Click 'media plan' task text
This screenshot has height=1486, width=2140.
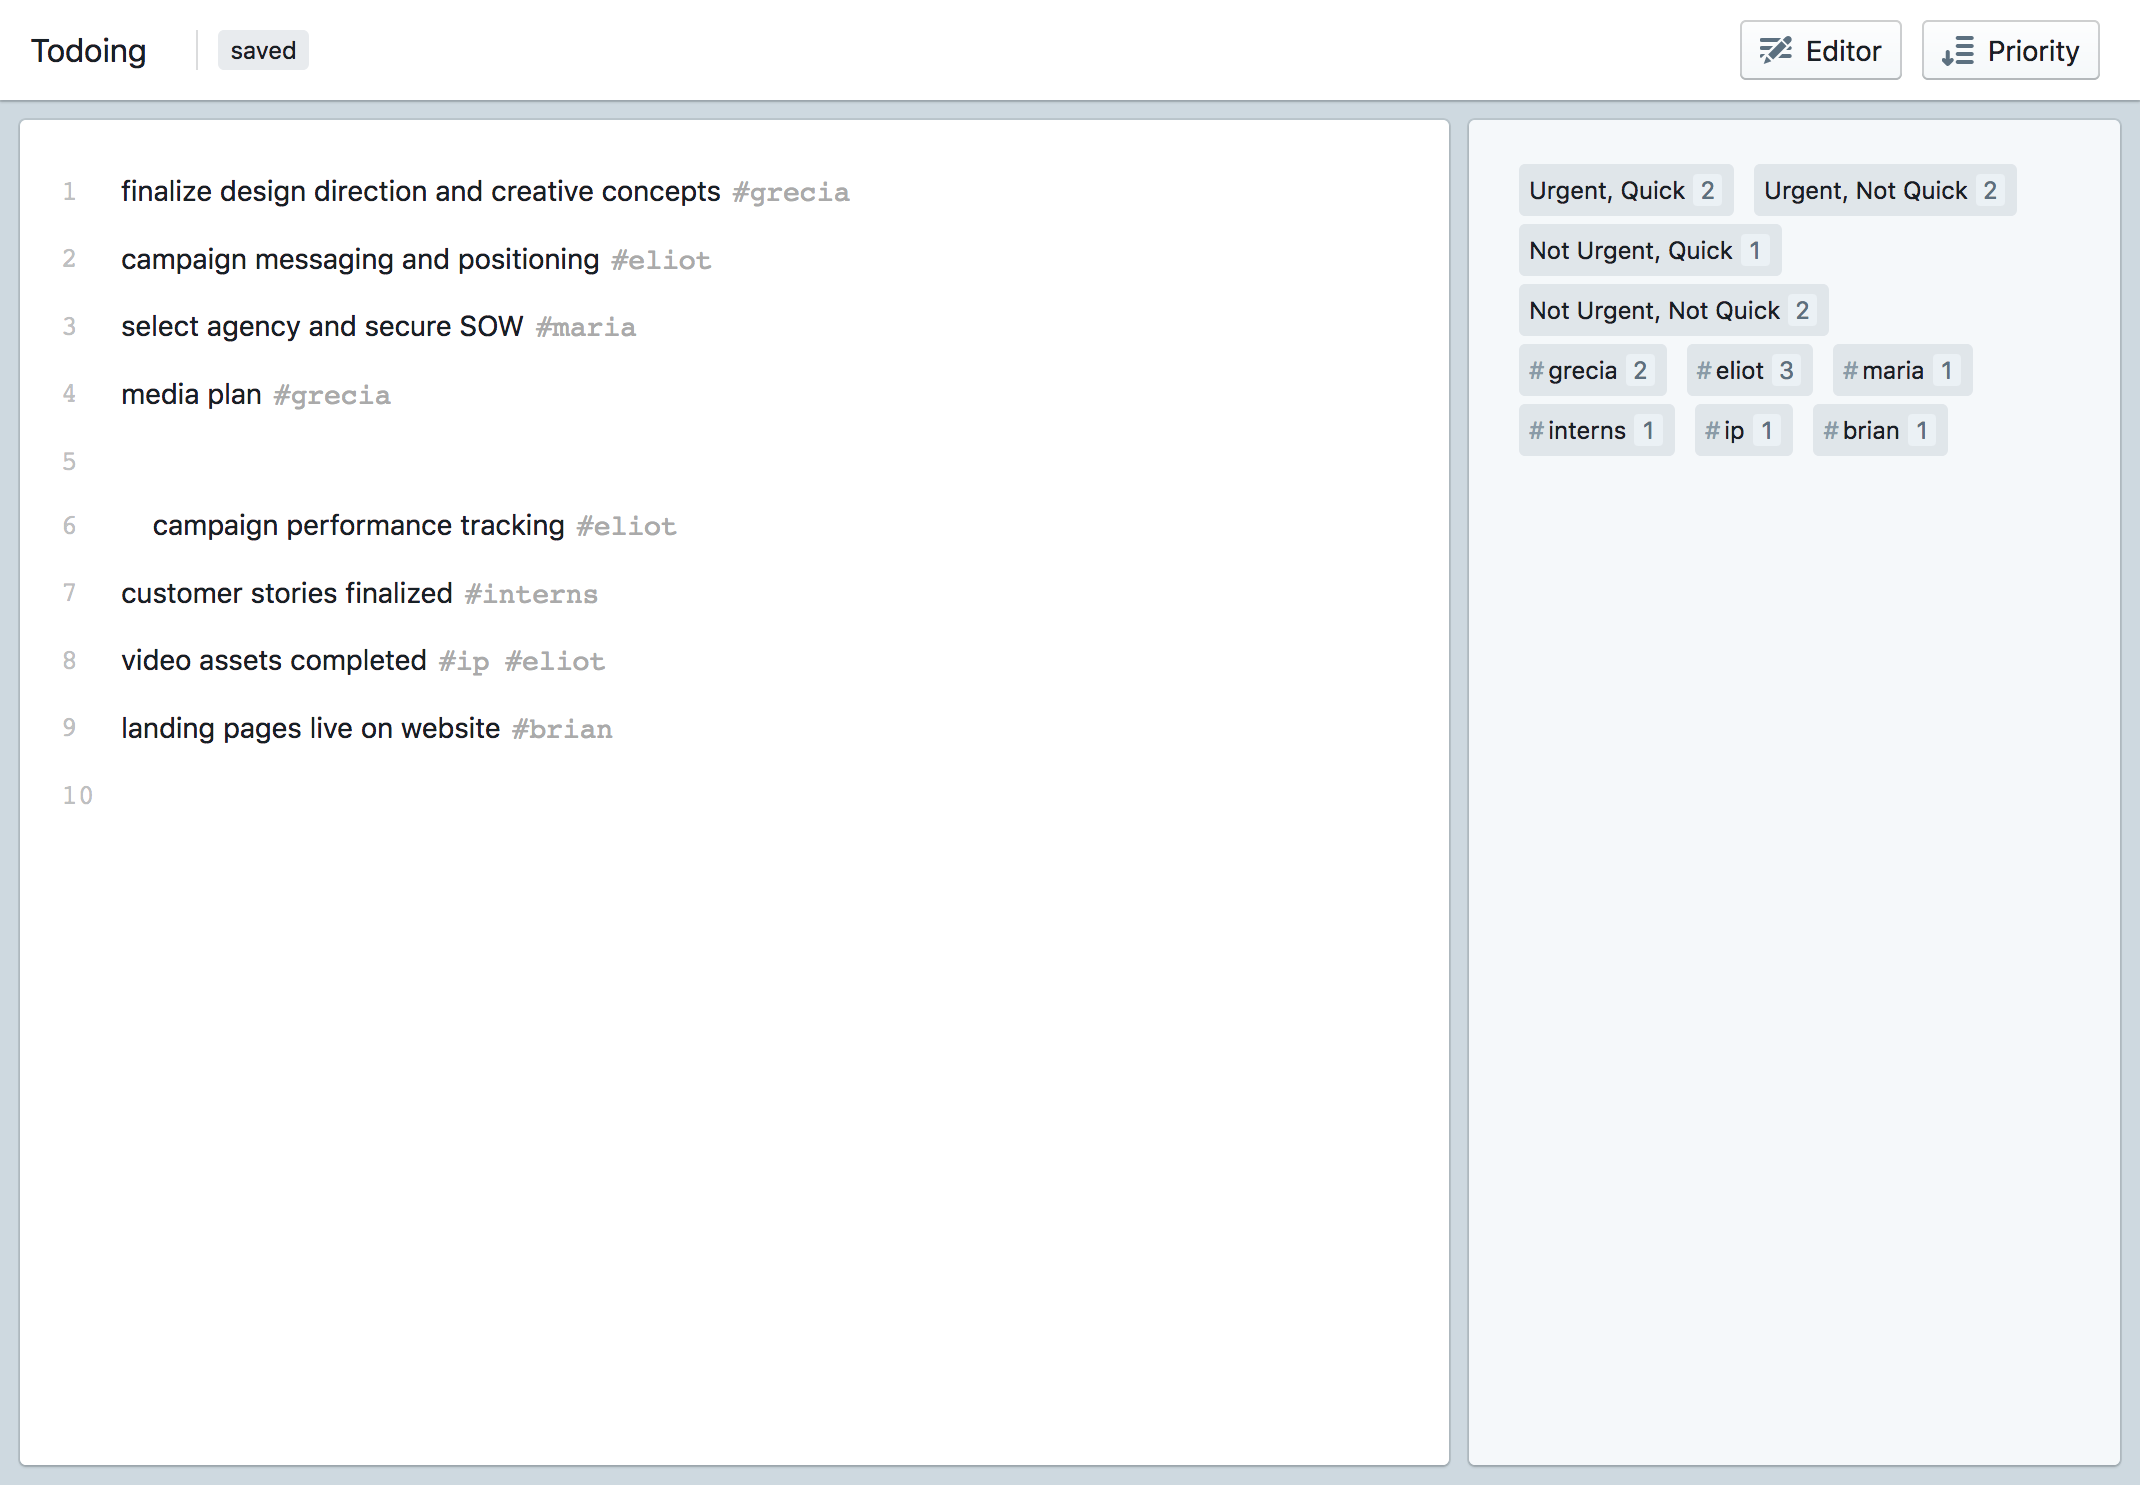click(x=191, y=394)
